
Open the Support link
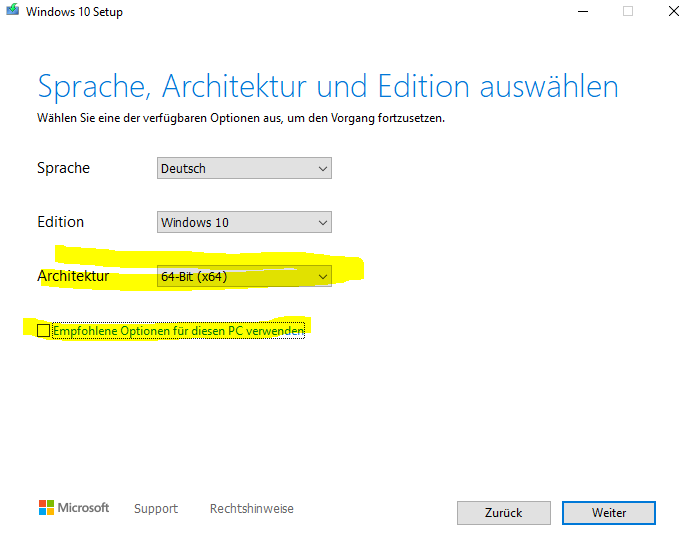point(156,508)
